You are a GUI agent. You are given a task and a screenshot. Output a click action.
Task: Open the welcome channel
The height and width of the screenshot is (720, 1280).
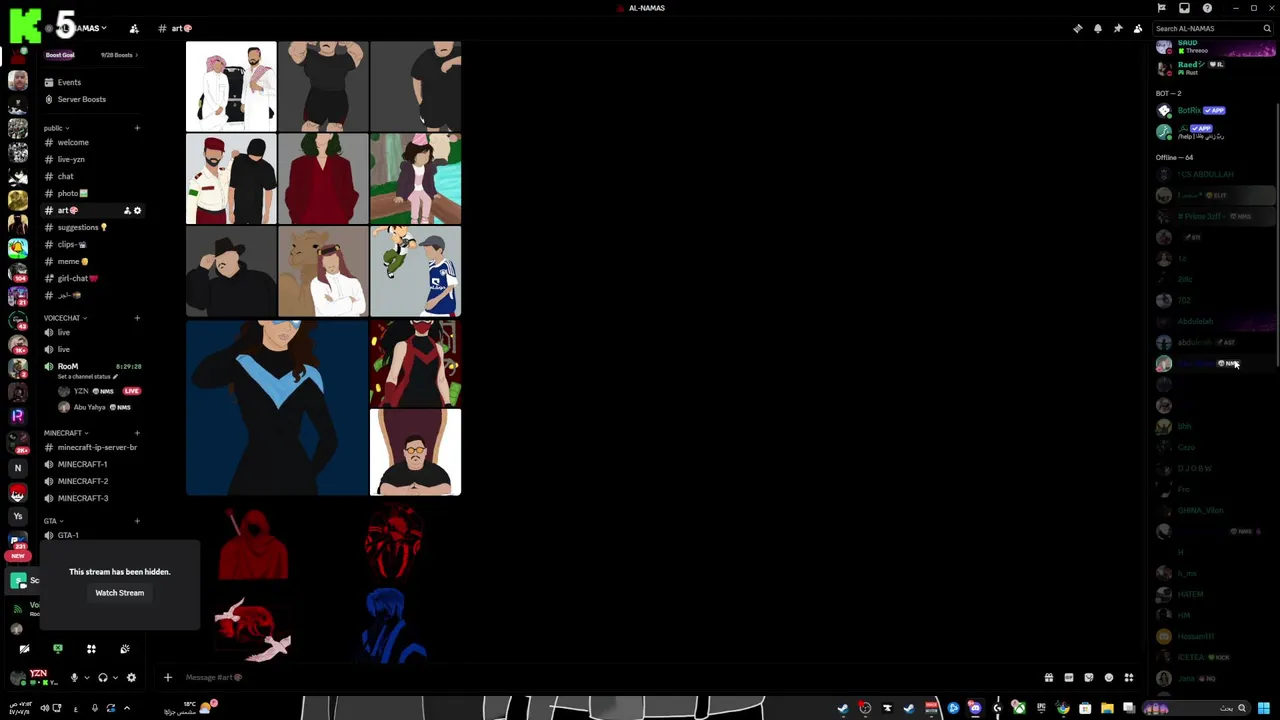click(92, 142)
